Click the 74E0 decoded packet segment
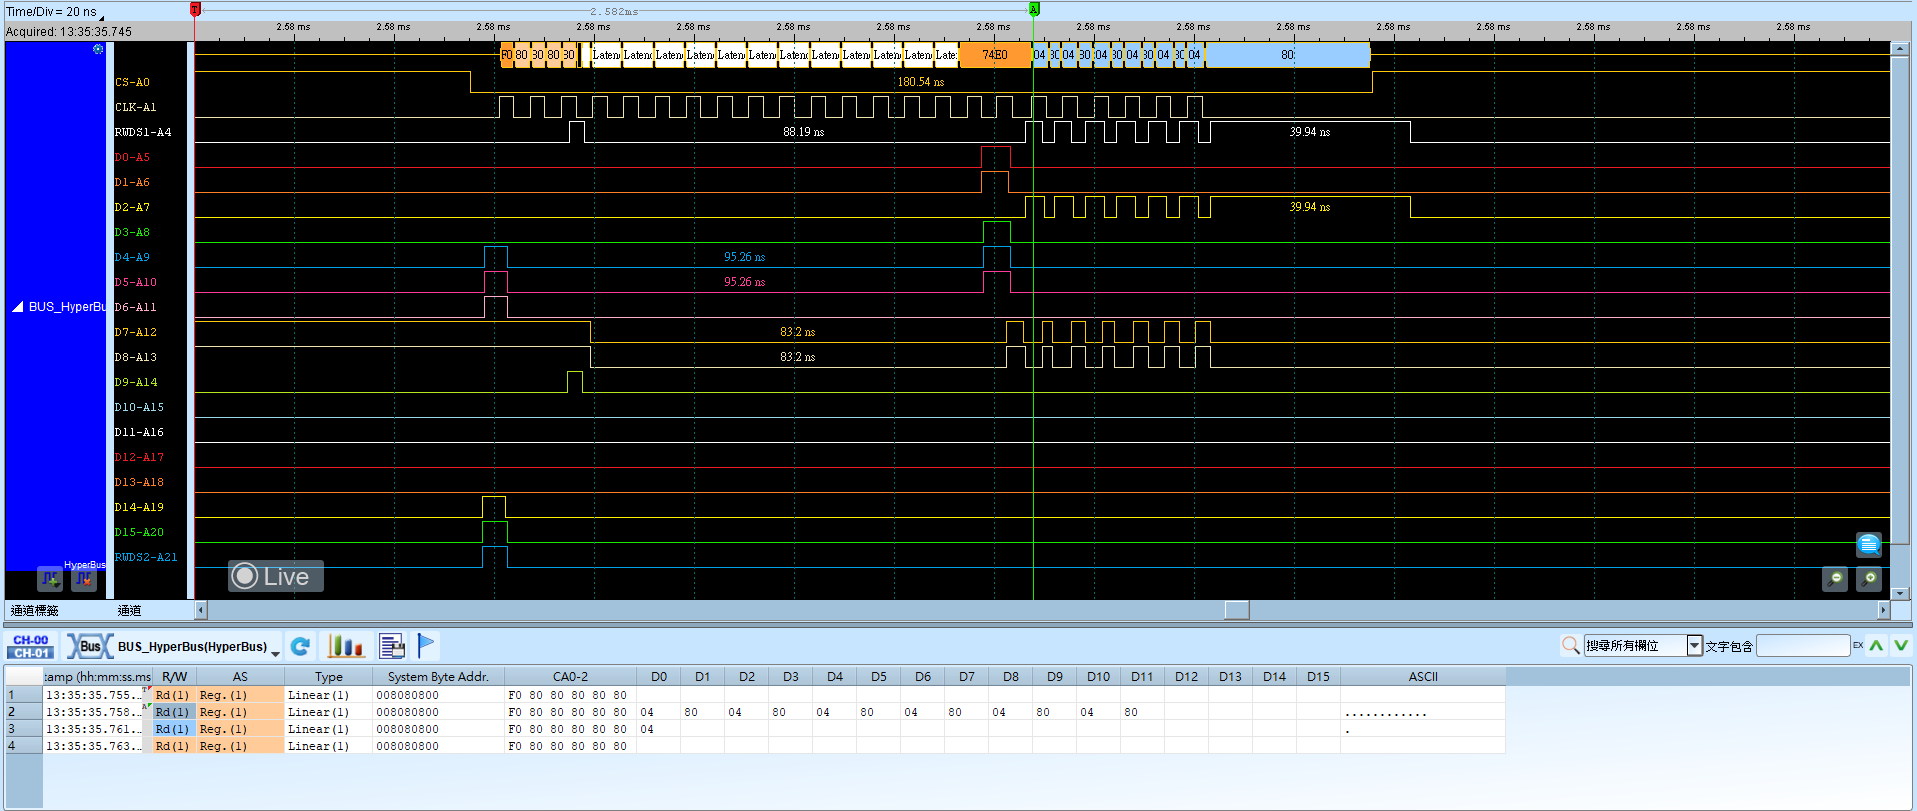1917x811 pixels. click(995, 55)
